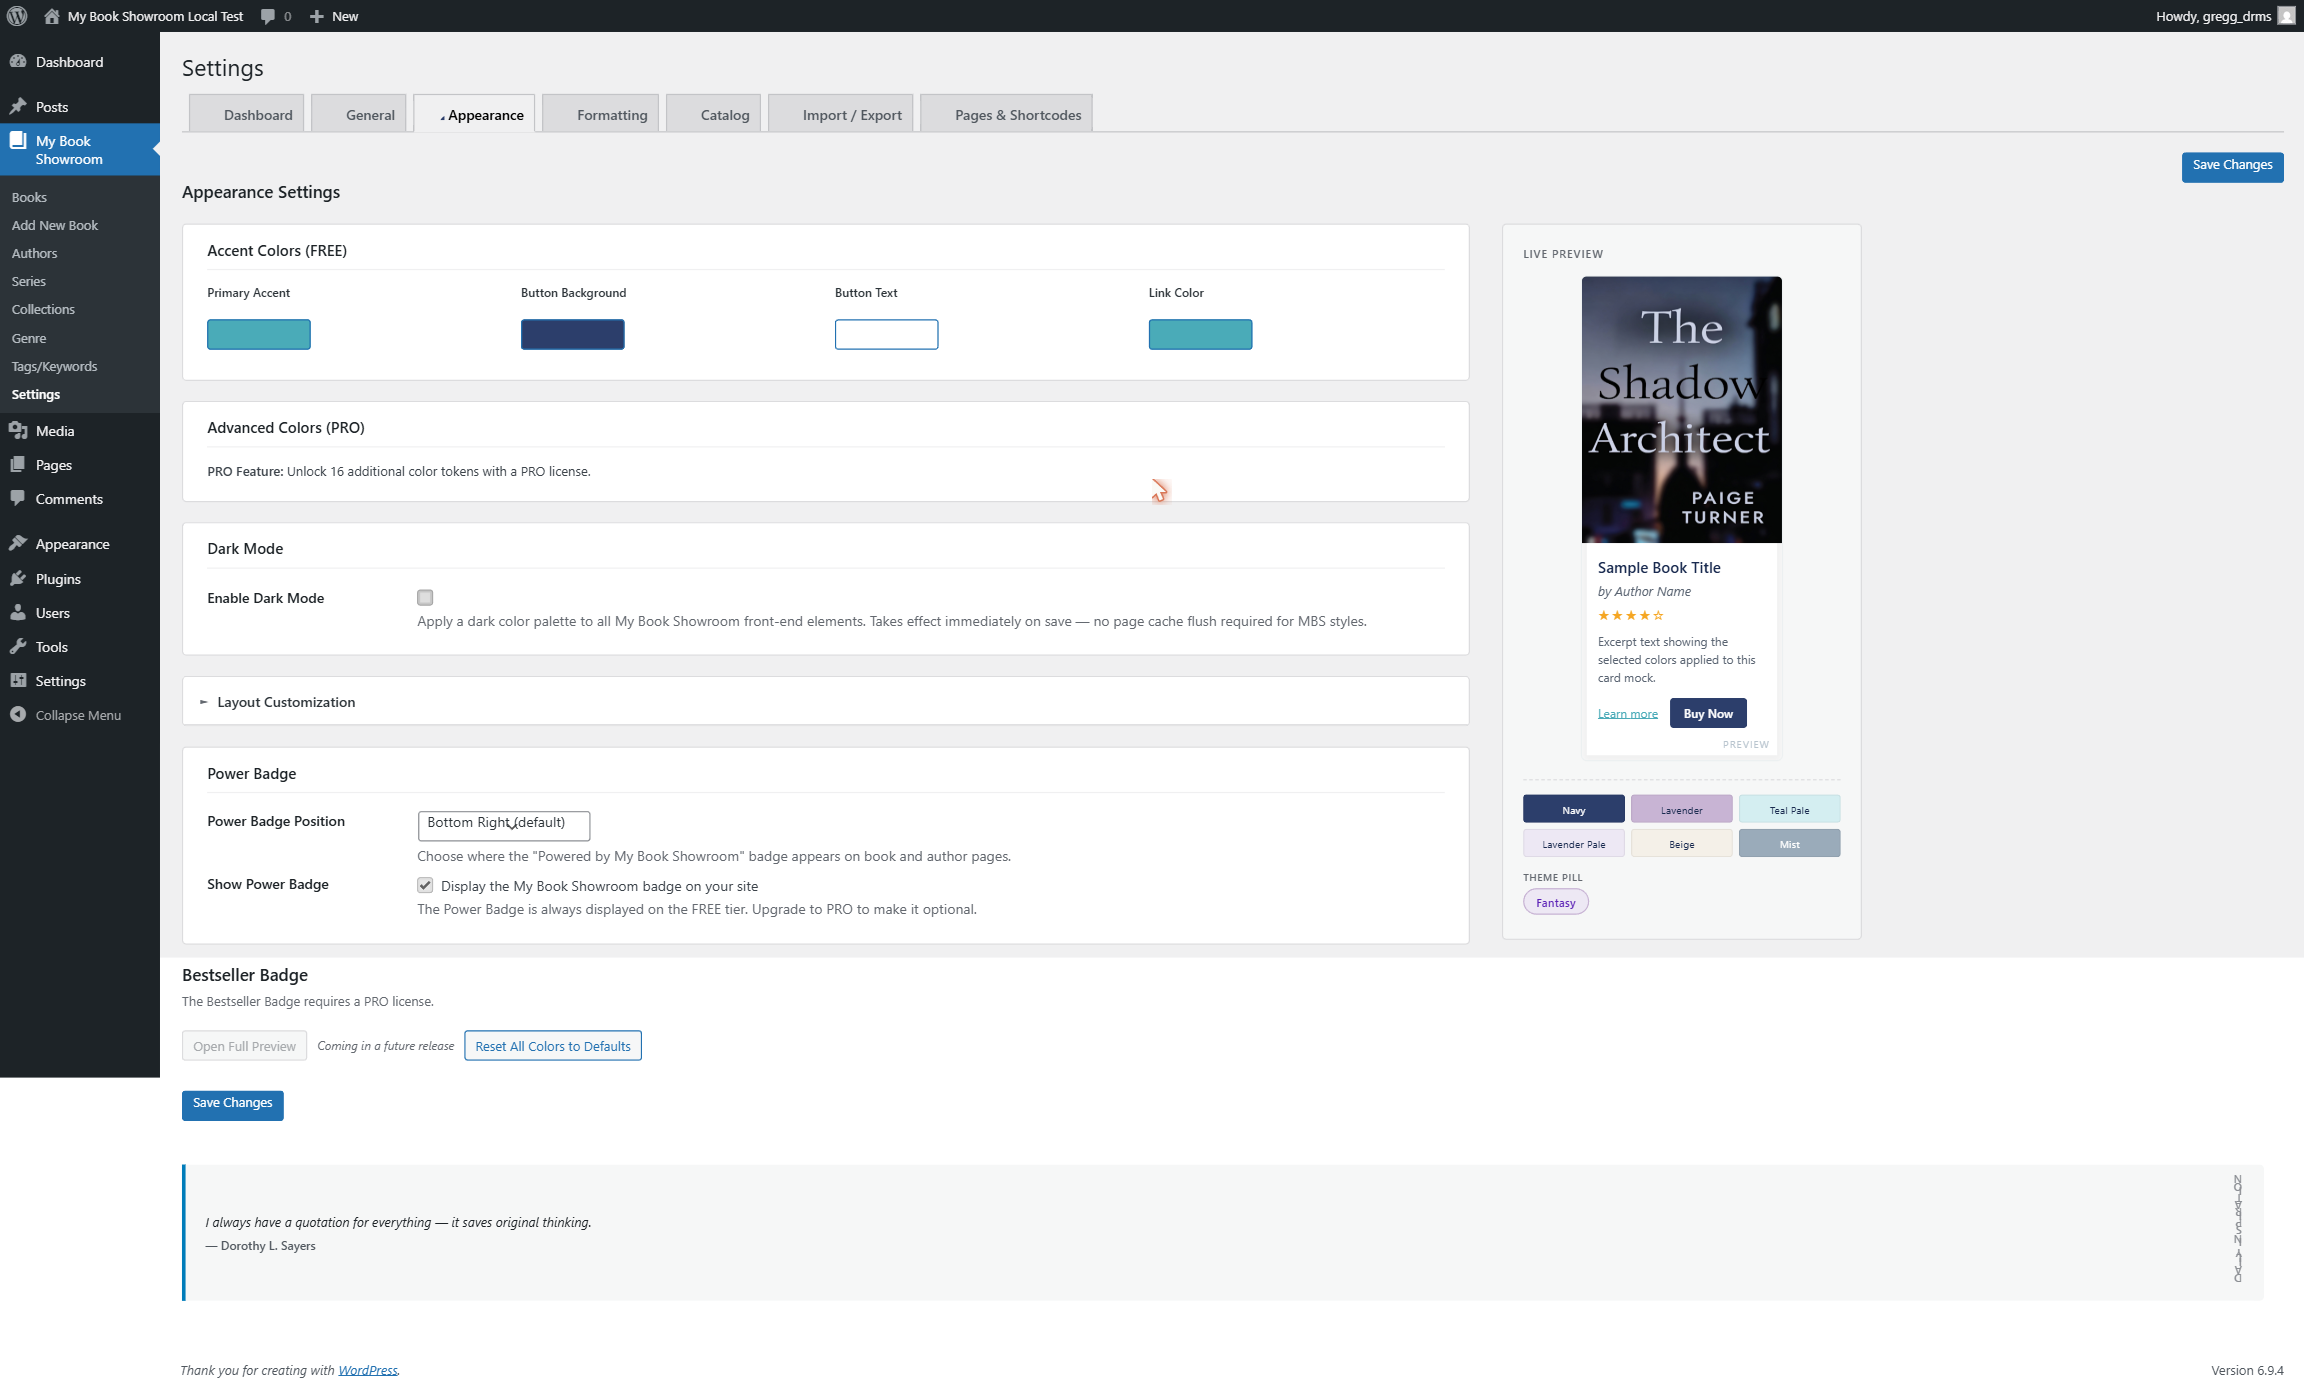Select the Lavender Pale palette swatch
This screenshot has width=2304, height=1389.
[x=1574, y=843]
